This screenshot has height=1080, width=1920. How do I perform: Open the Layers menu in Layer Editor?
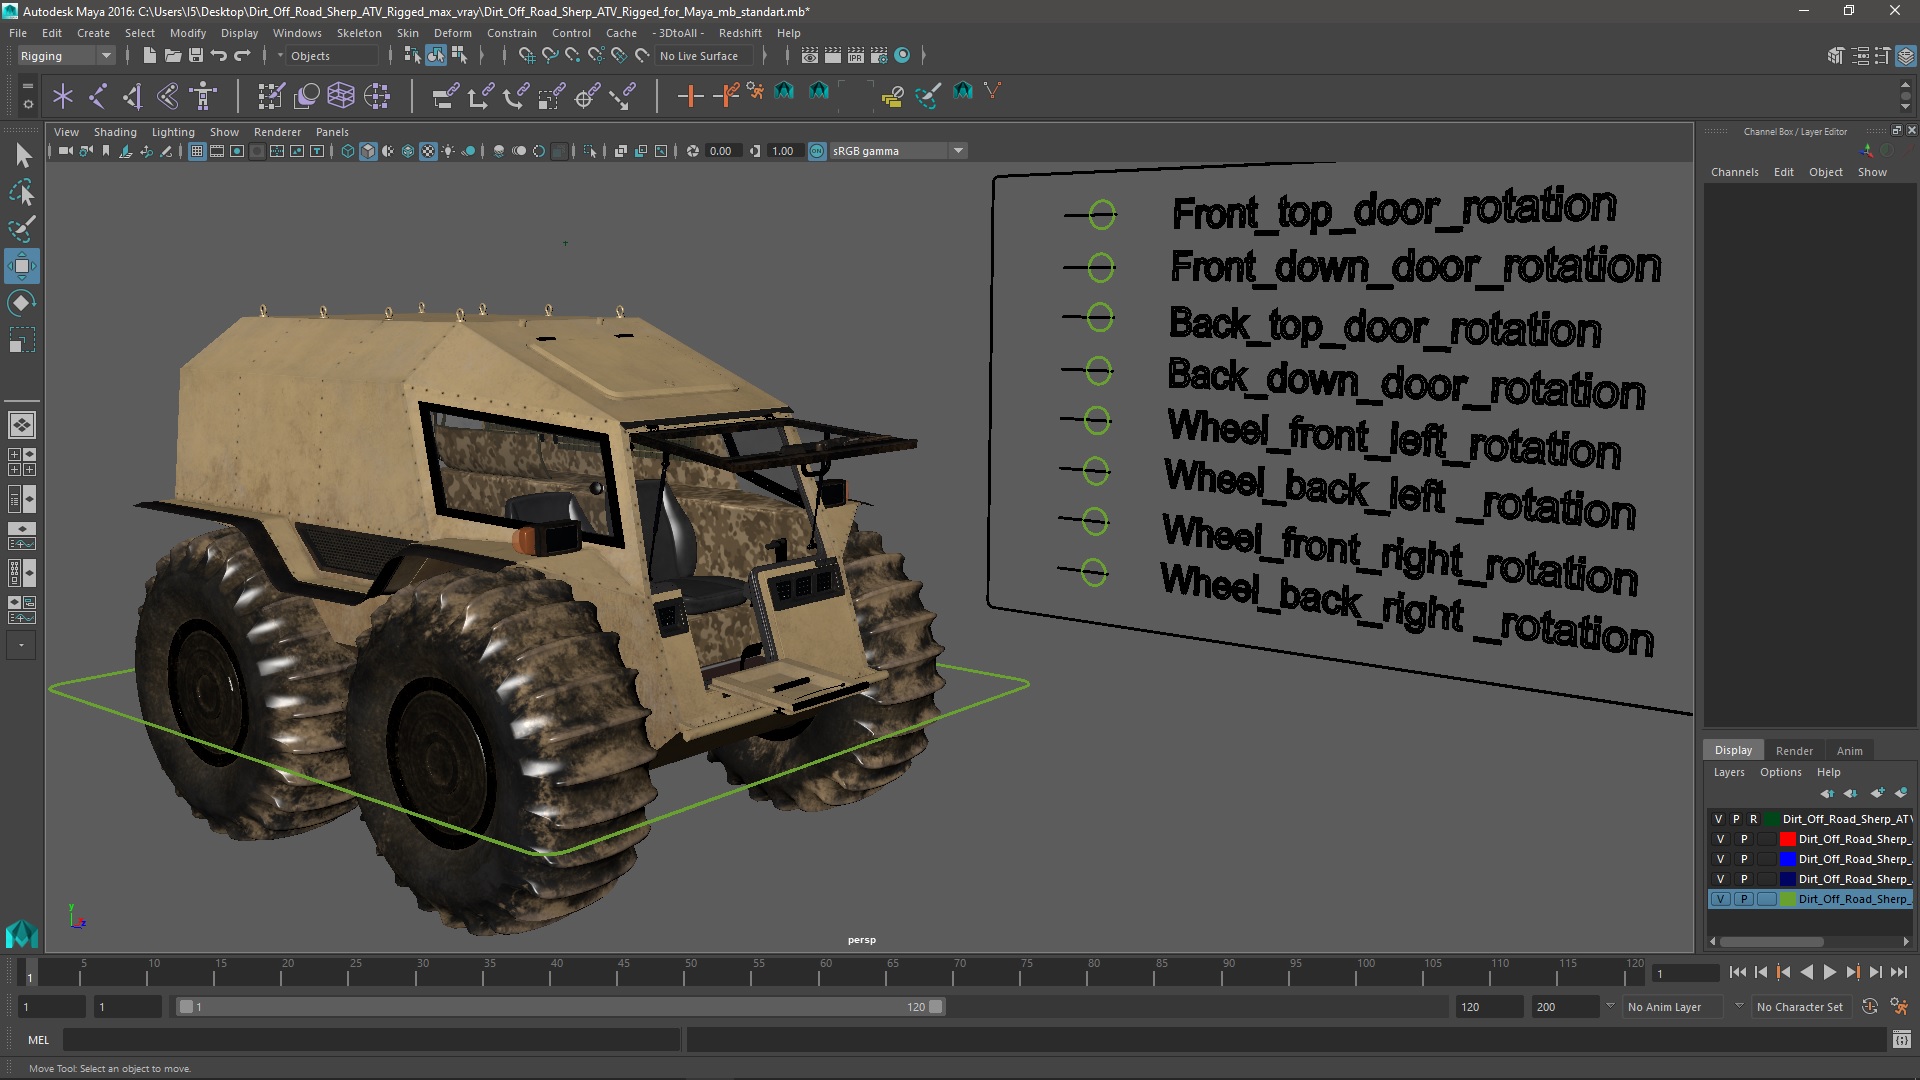1728,772
